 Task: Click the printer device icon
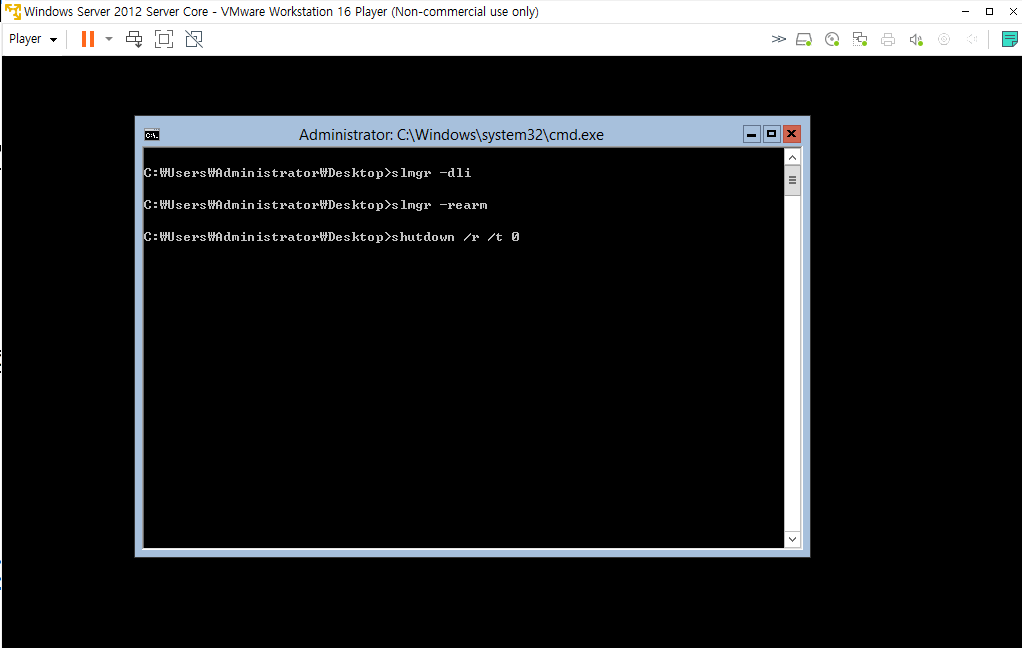(x=888, y=40)
